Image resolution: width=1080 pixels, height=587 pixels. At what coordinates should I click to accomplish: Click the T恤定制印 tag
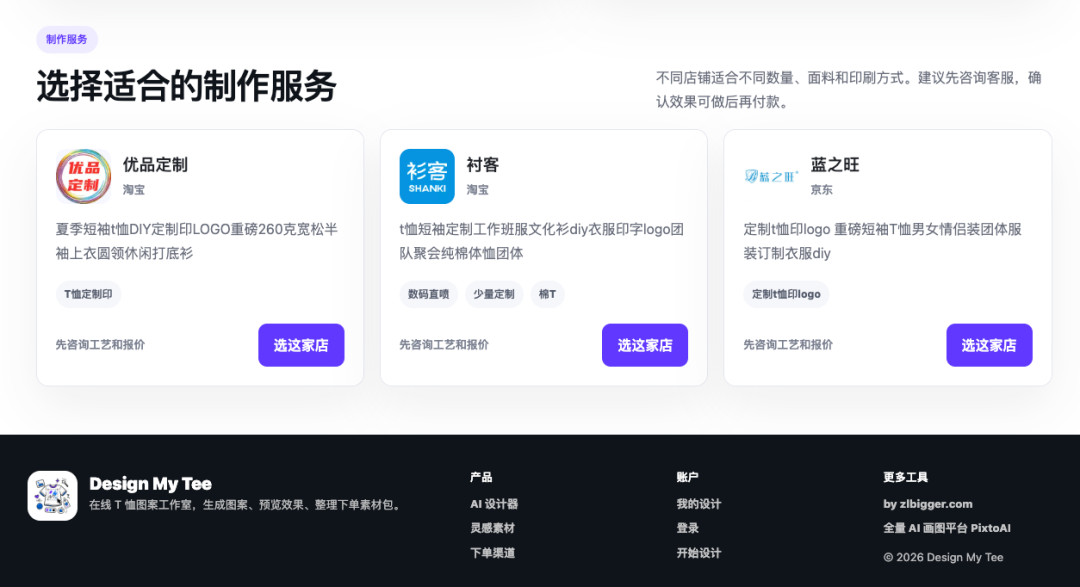pyautogui.click(x=88, y=294)
